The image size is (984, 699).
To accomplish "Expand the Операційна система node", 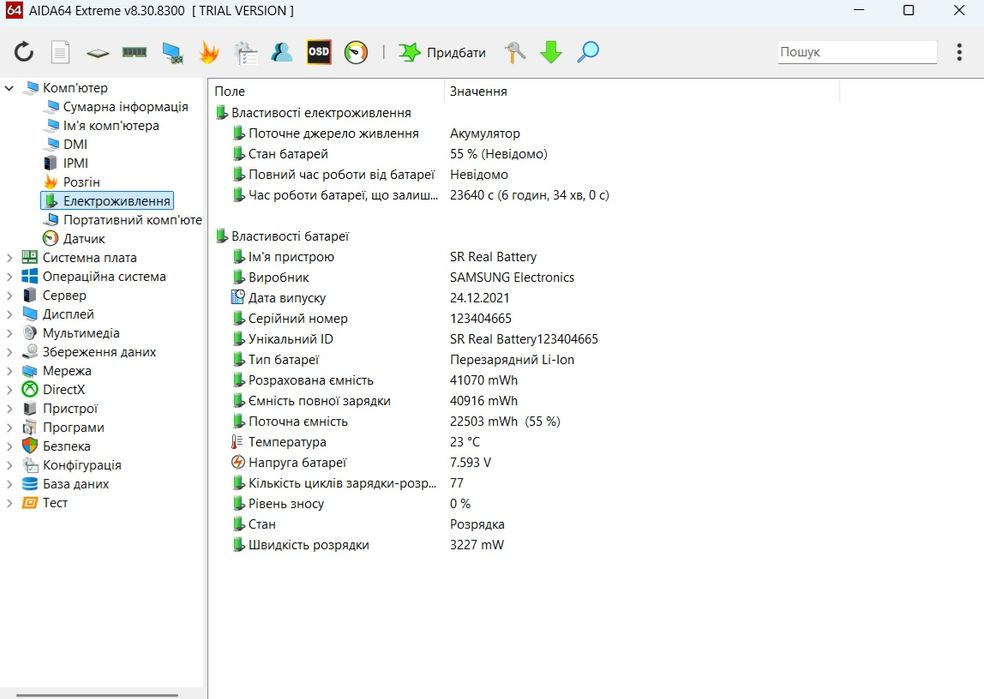I will (x=9, y=276).
